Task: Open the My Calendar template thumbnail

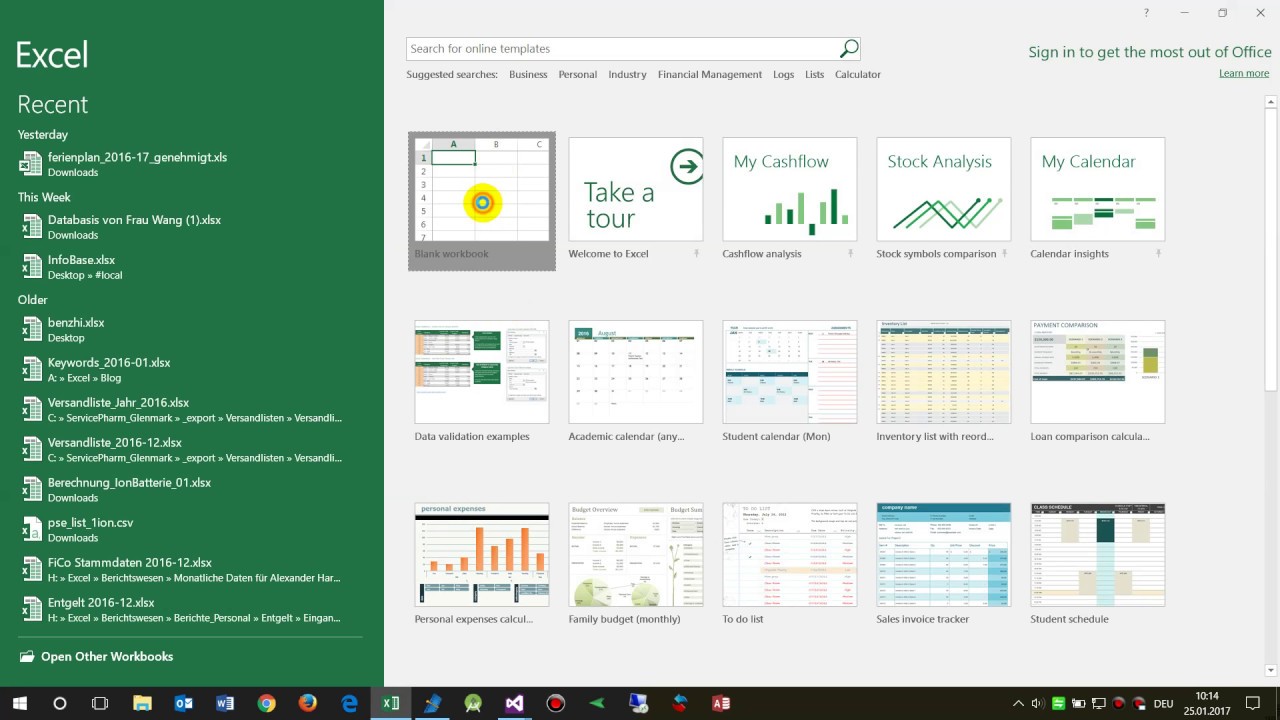Action: pos(1098,189)
